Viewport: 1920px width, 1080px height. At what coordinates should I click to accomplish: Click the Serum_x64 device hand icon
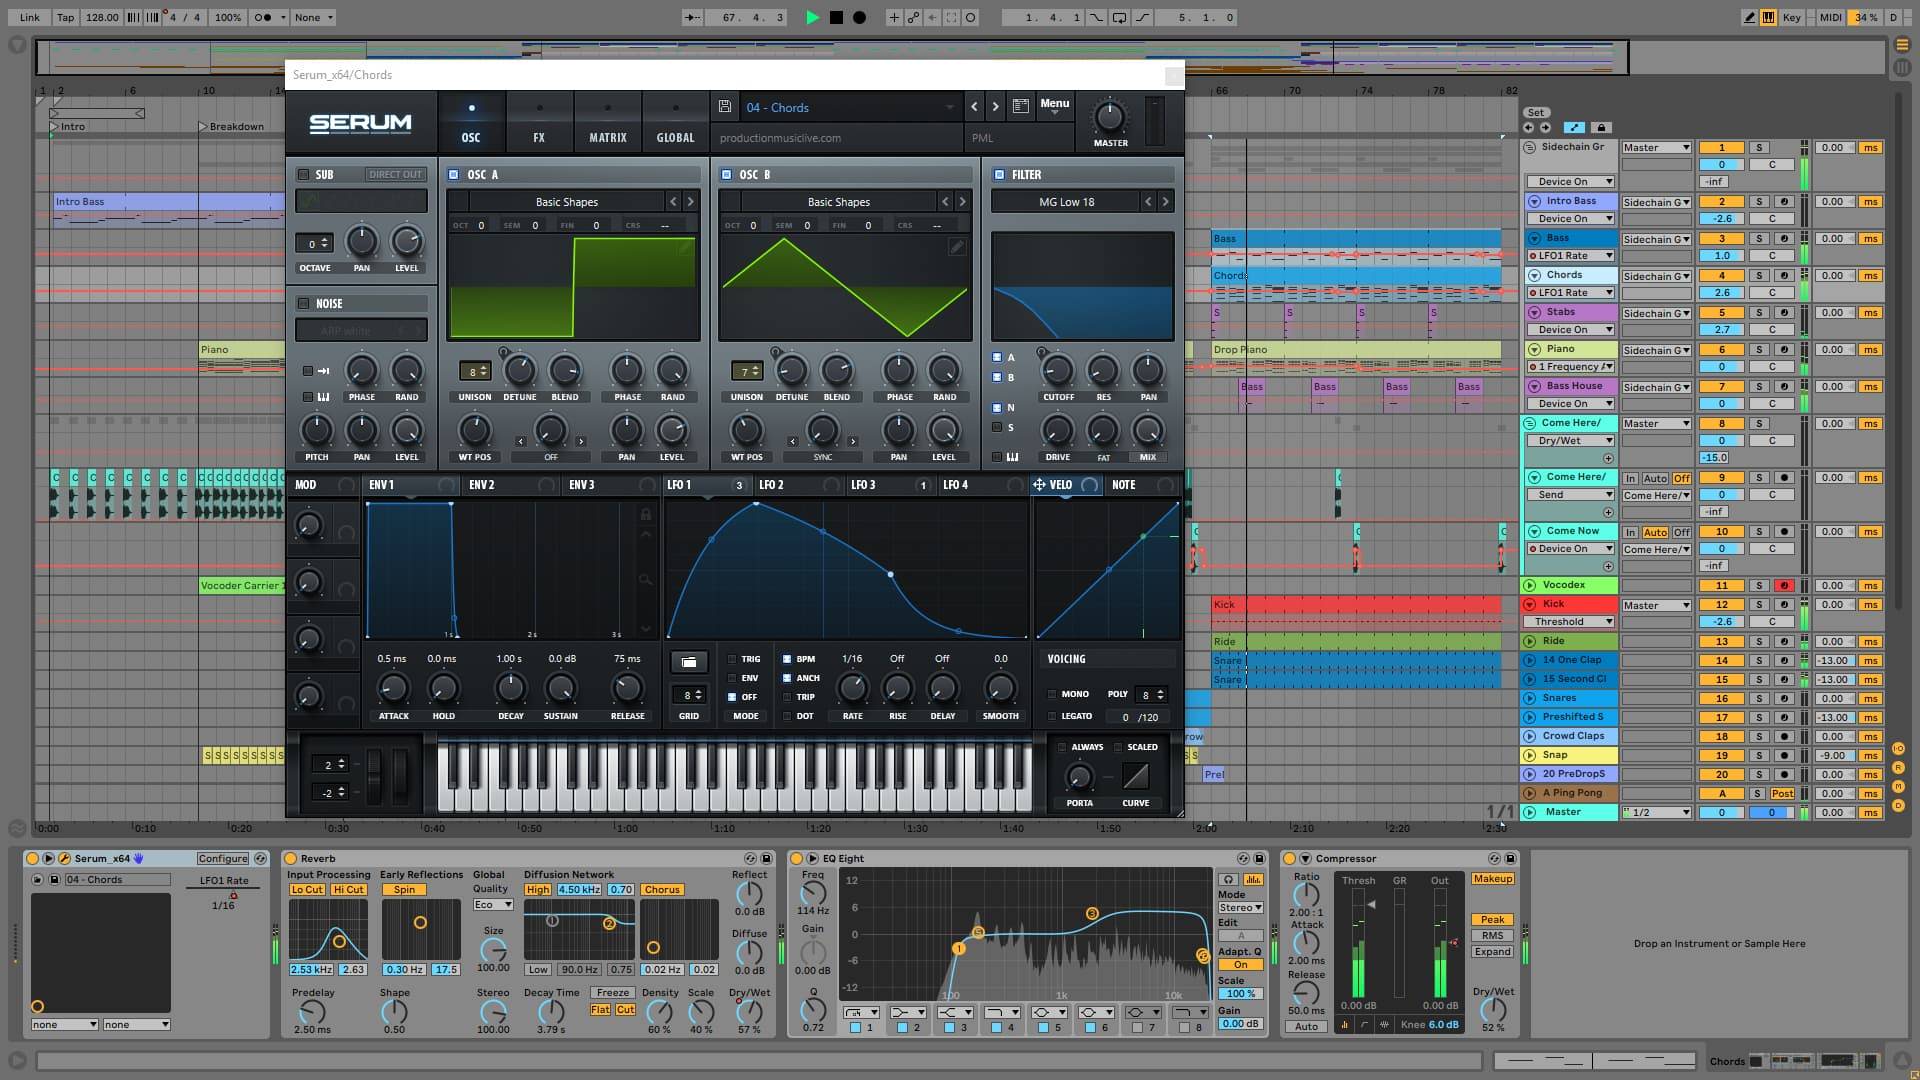pyautogui.click(x=139, y=858)
